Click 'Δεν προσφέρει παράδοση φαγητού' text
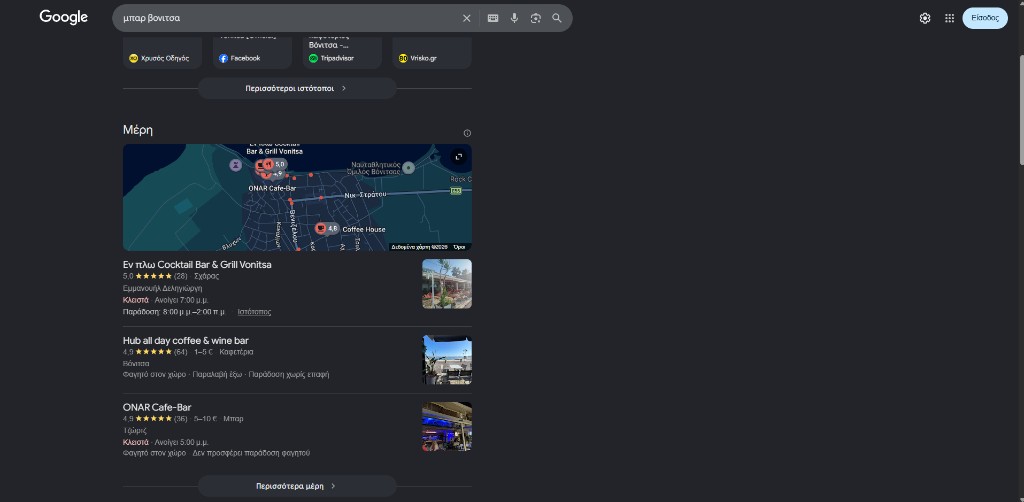The width and height of the screenshot is (1024, 502). point(251,453)
